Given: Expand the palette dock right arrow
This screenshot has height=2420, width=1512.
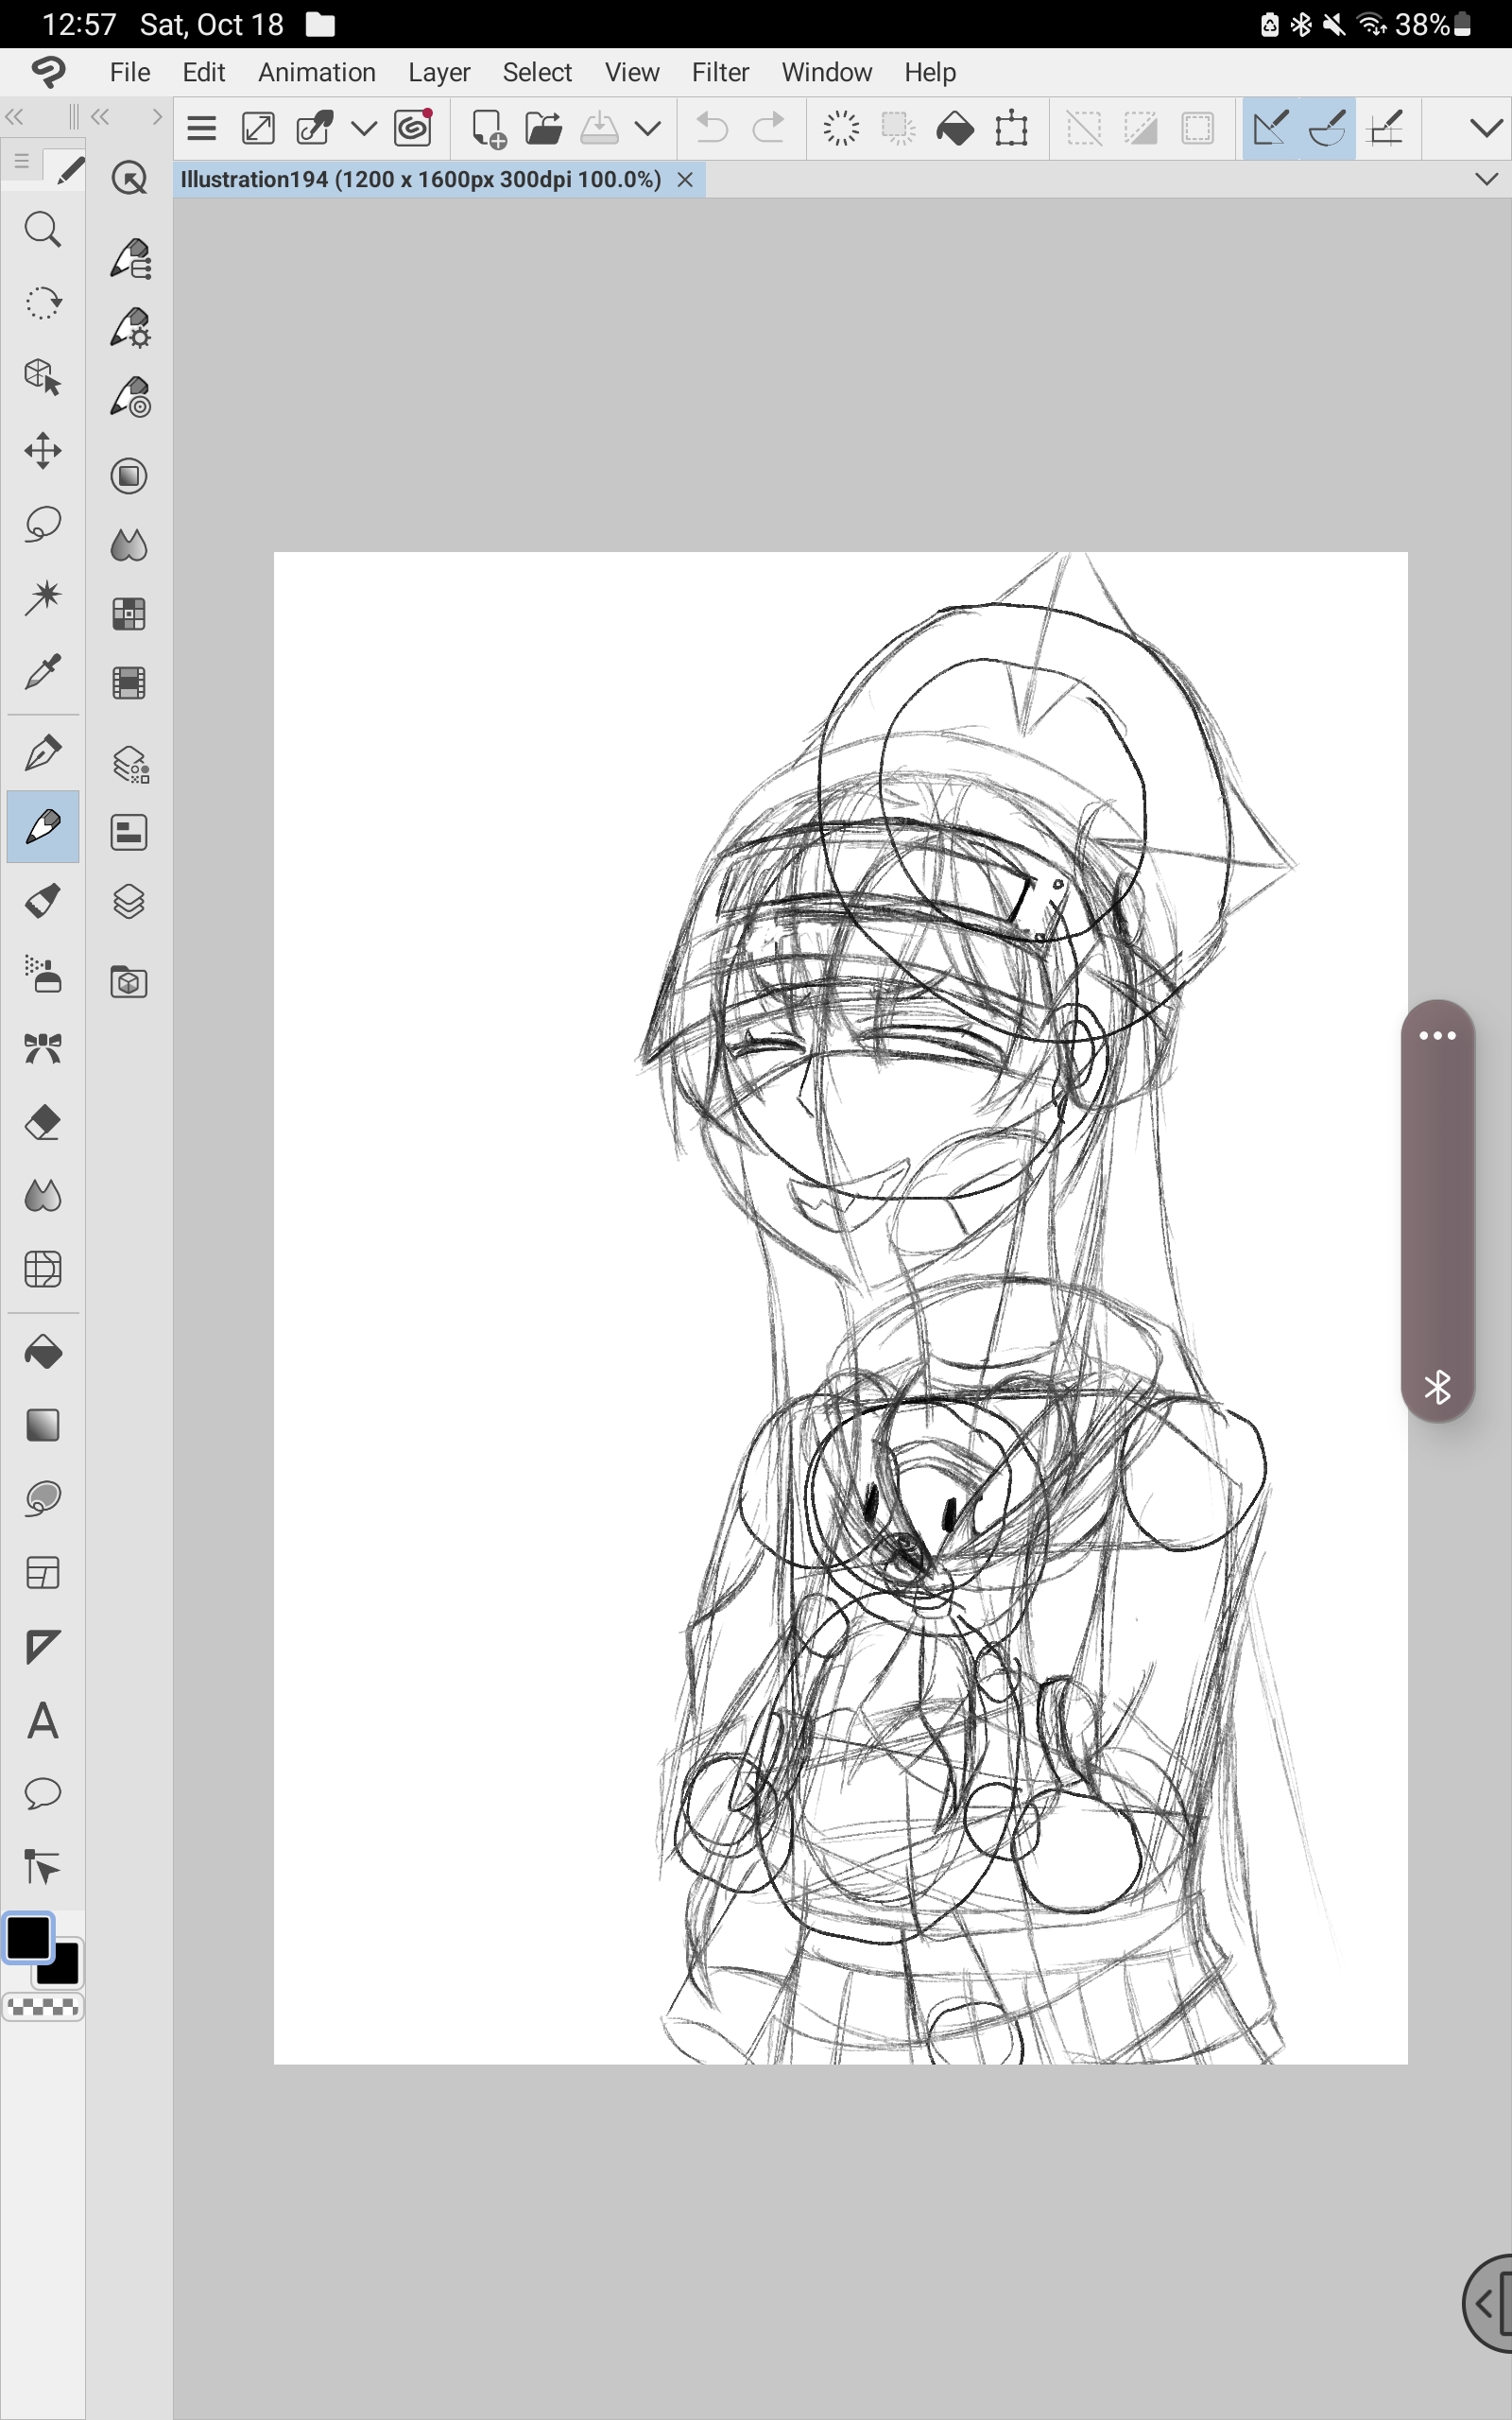Looking at the screenshot, I should click(x=156, y=117).
